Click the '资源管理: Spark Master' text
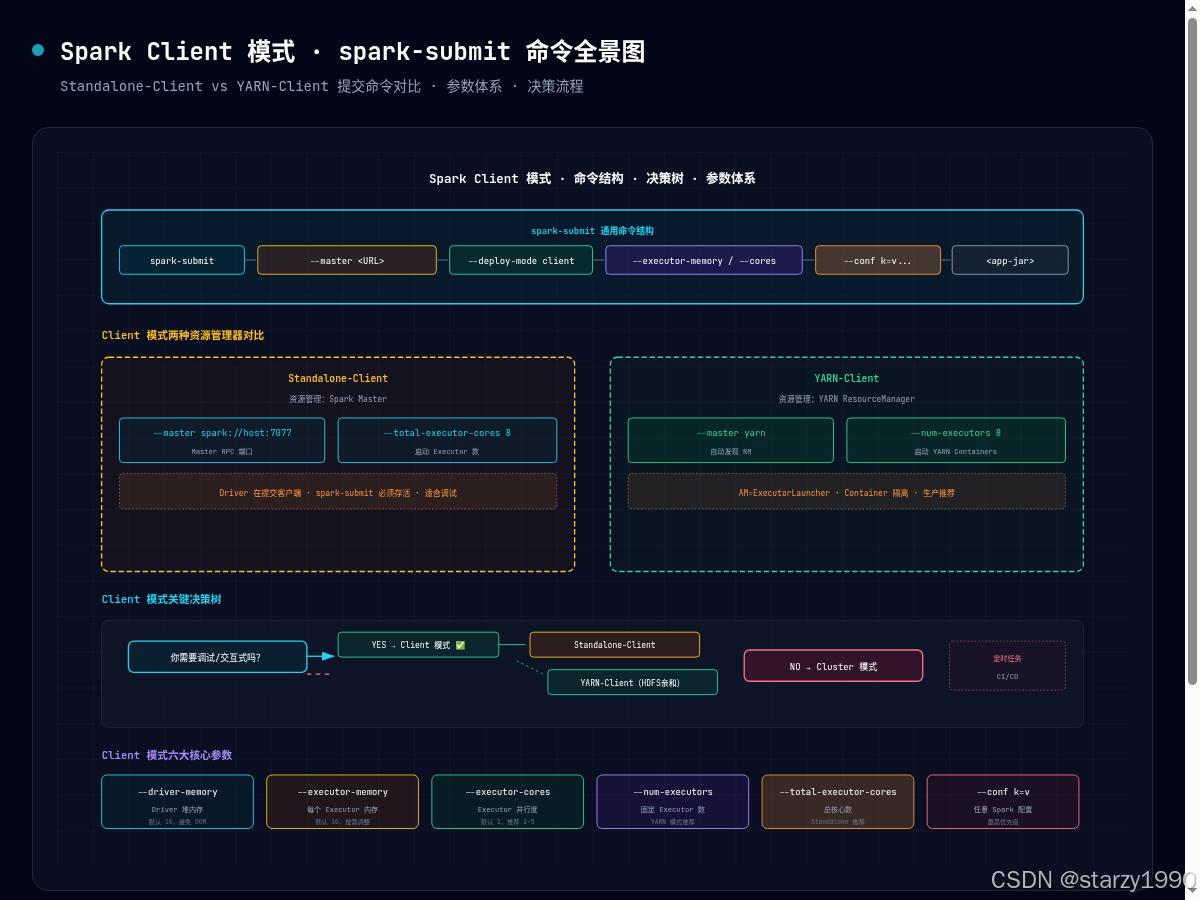The height and width of the screenshot is (900, 1200). click(338, 399)
